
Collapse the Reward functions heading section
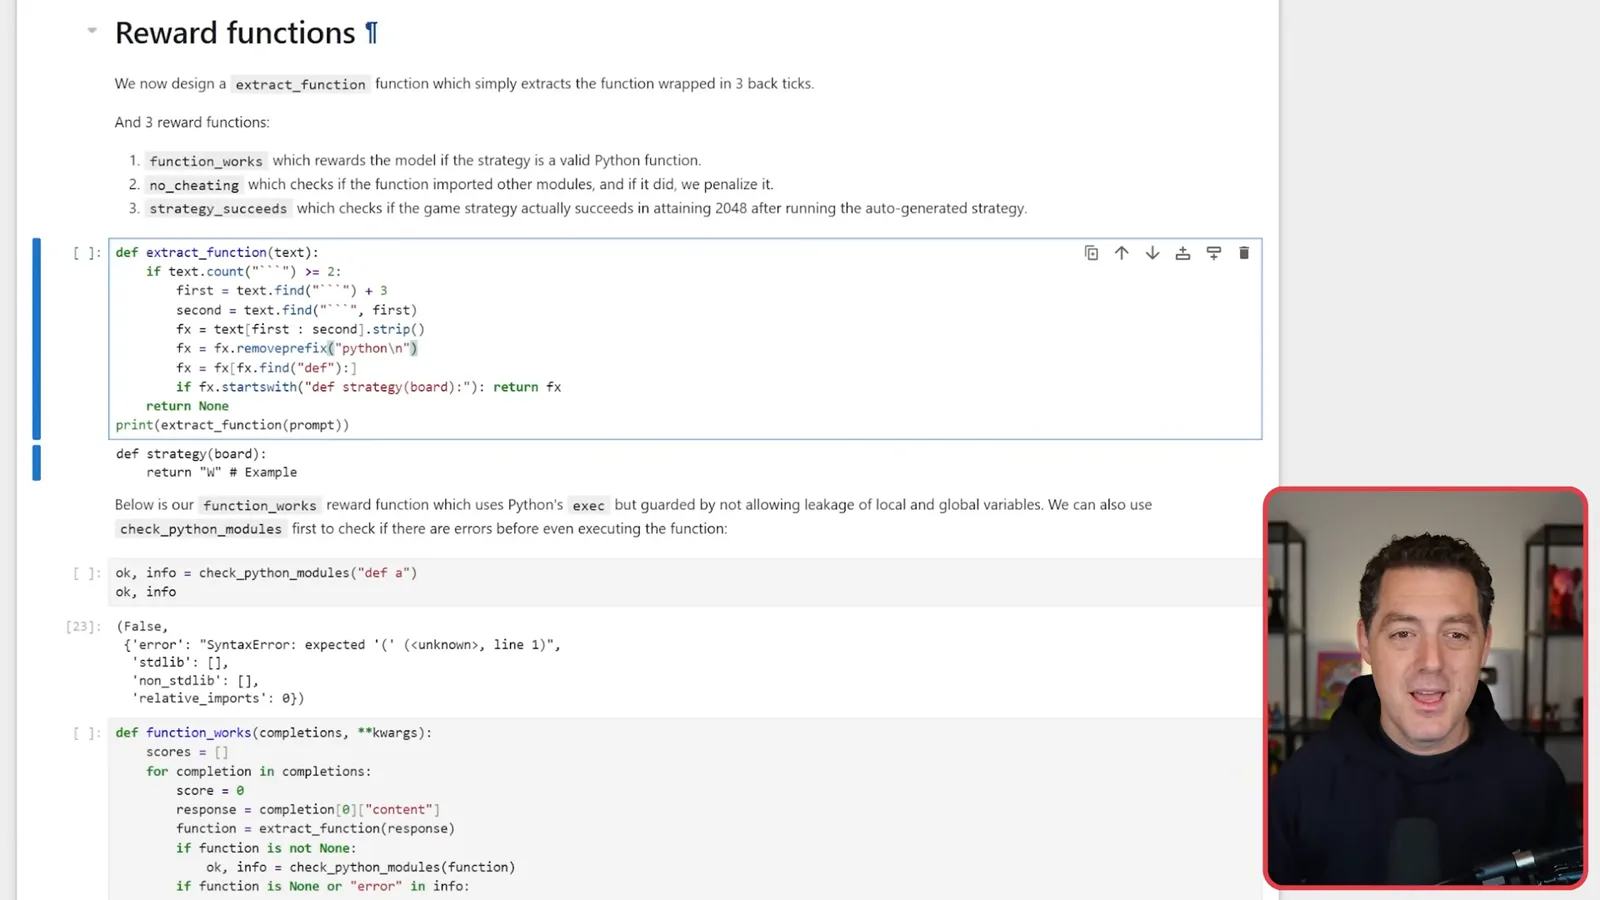[92, 31]
